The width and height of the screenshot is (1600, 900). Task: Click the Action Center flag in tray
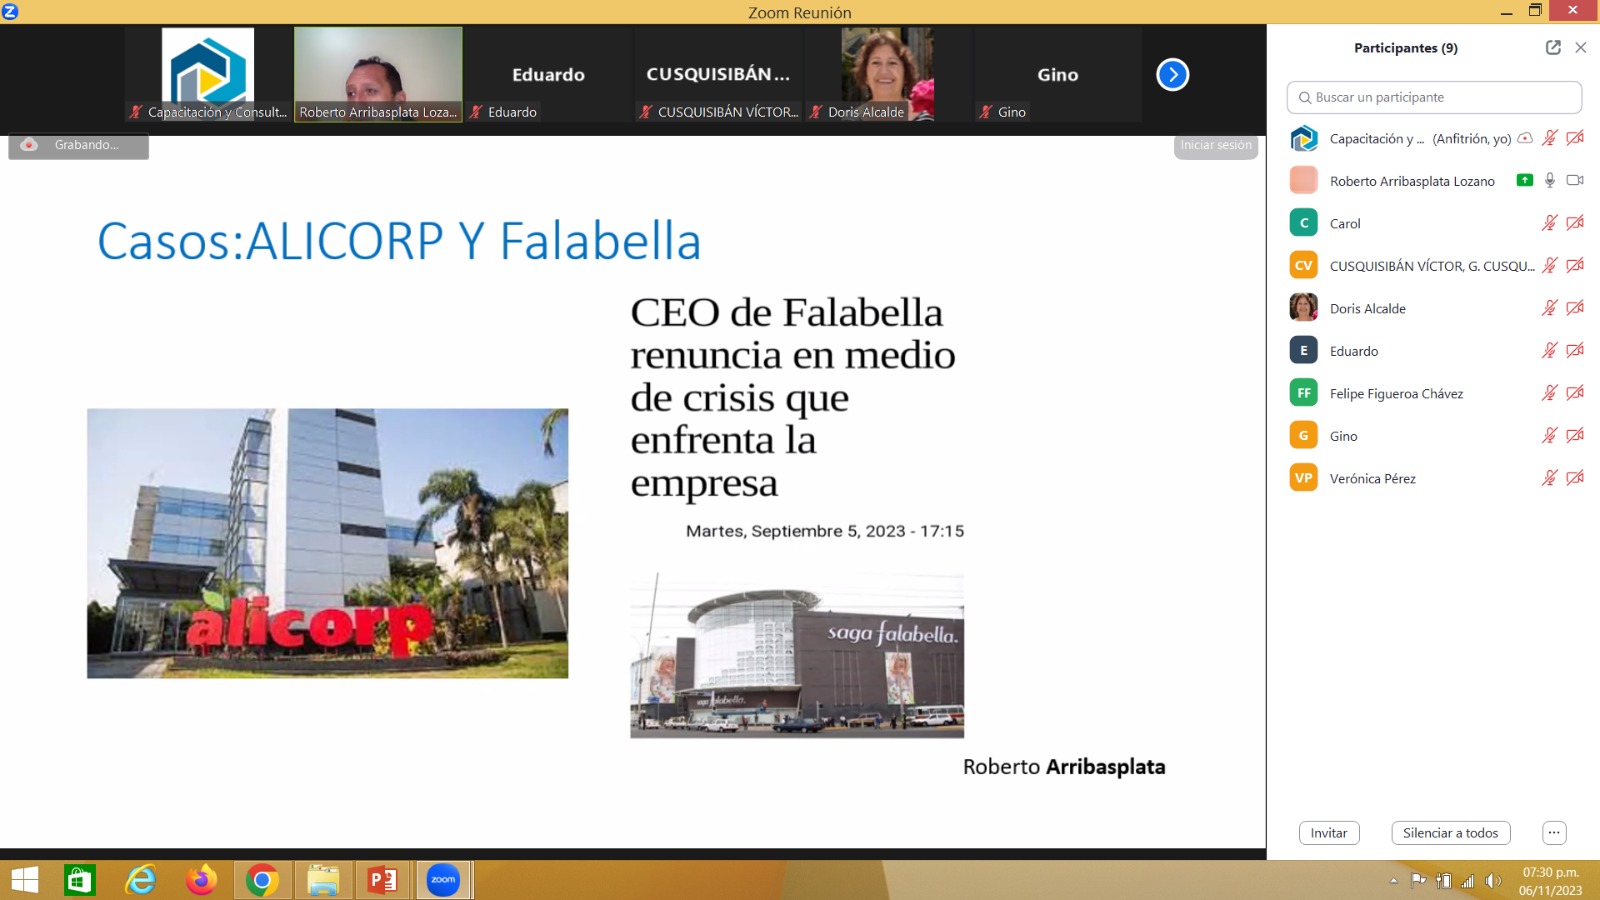[1418, 881]
